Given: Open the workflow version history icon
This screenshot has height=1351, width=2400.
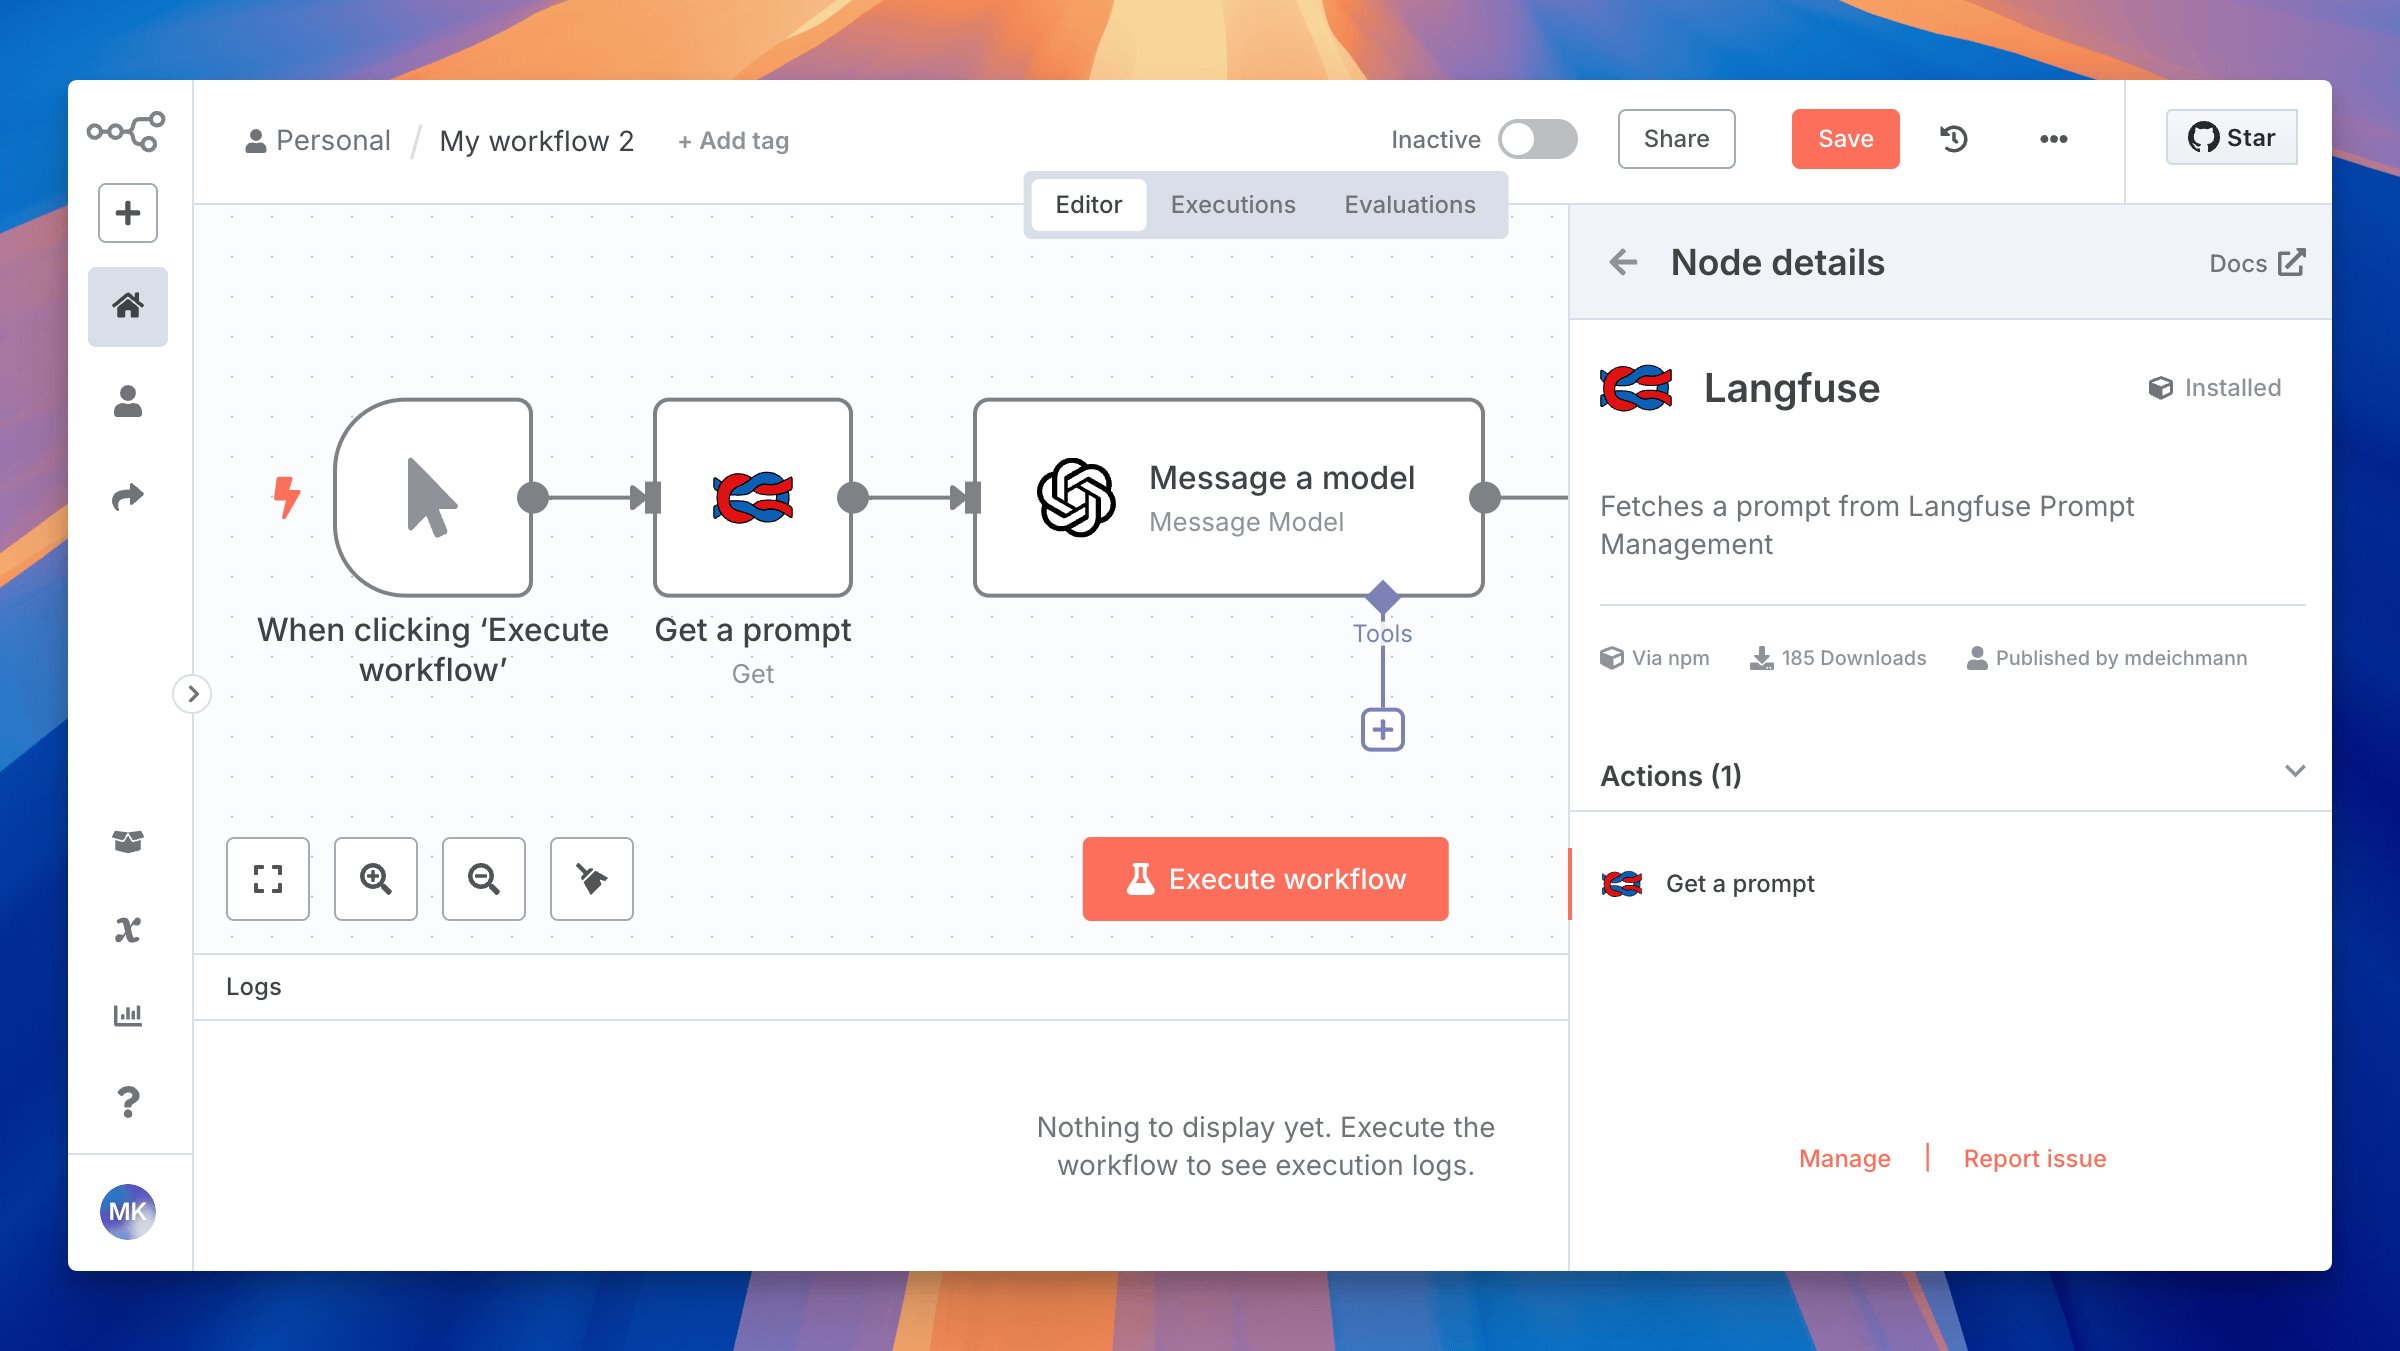Looking at the screenshot, I should pos(1953,139).
